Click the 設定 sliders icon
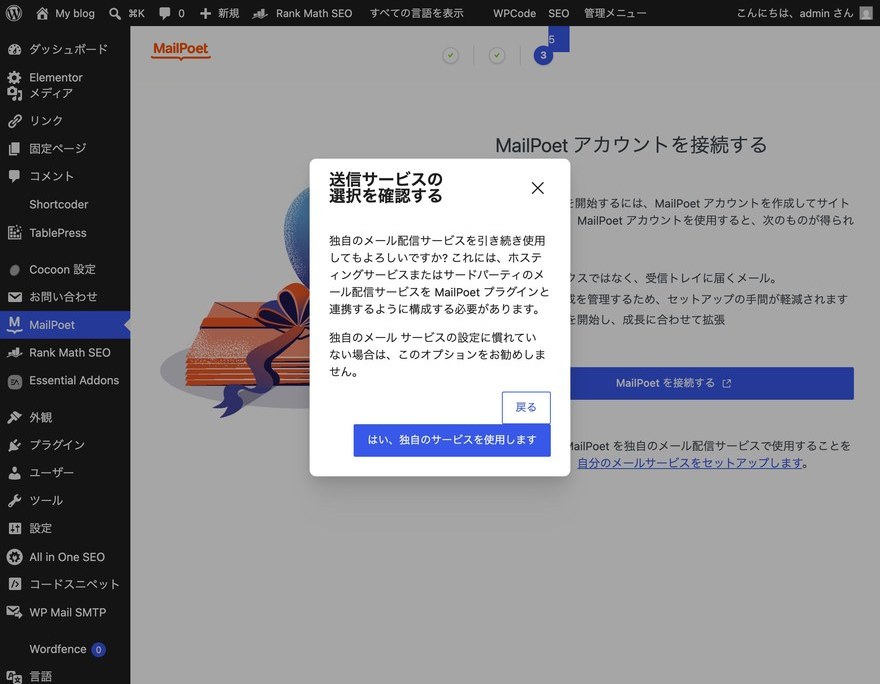 [x=15, y=528]
